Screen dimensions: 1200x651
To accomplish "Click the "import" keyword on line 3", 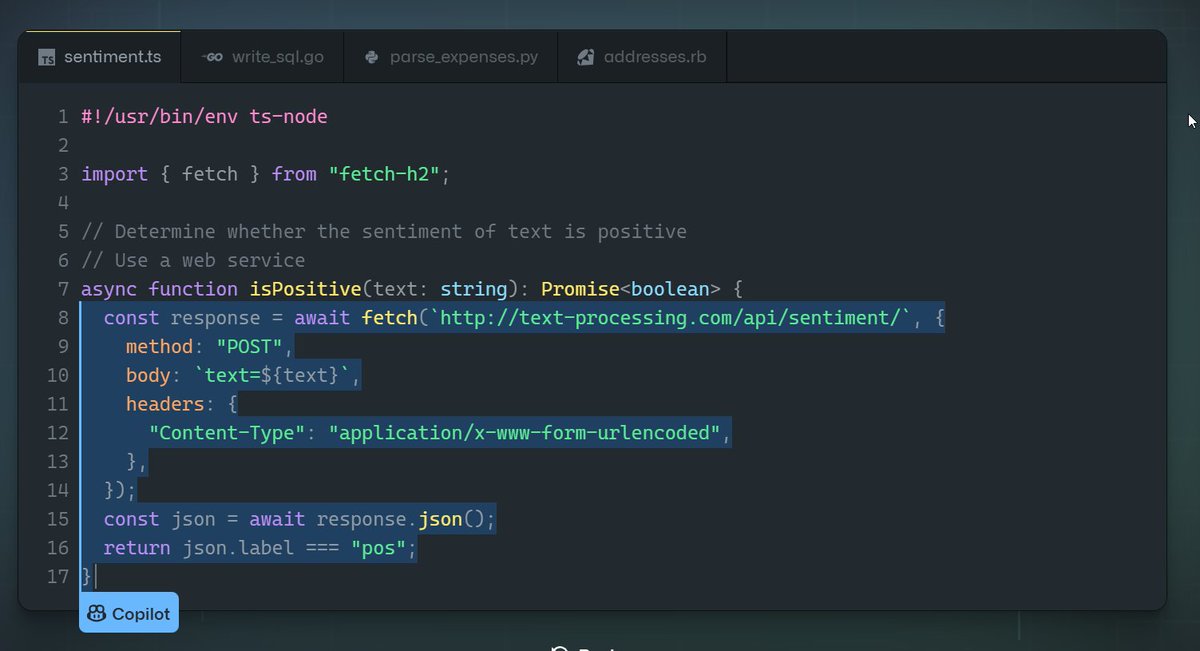I will click(115, 174).
